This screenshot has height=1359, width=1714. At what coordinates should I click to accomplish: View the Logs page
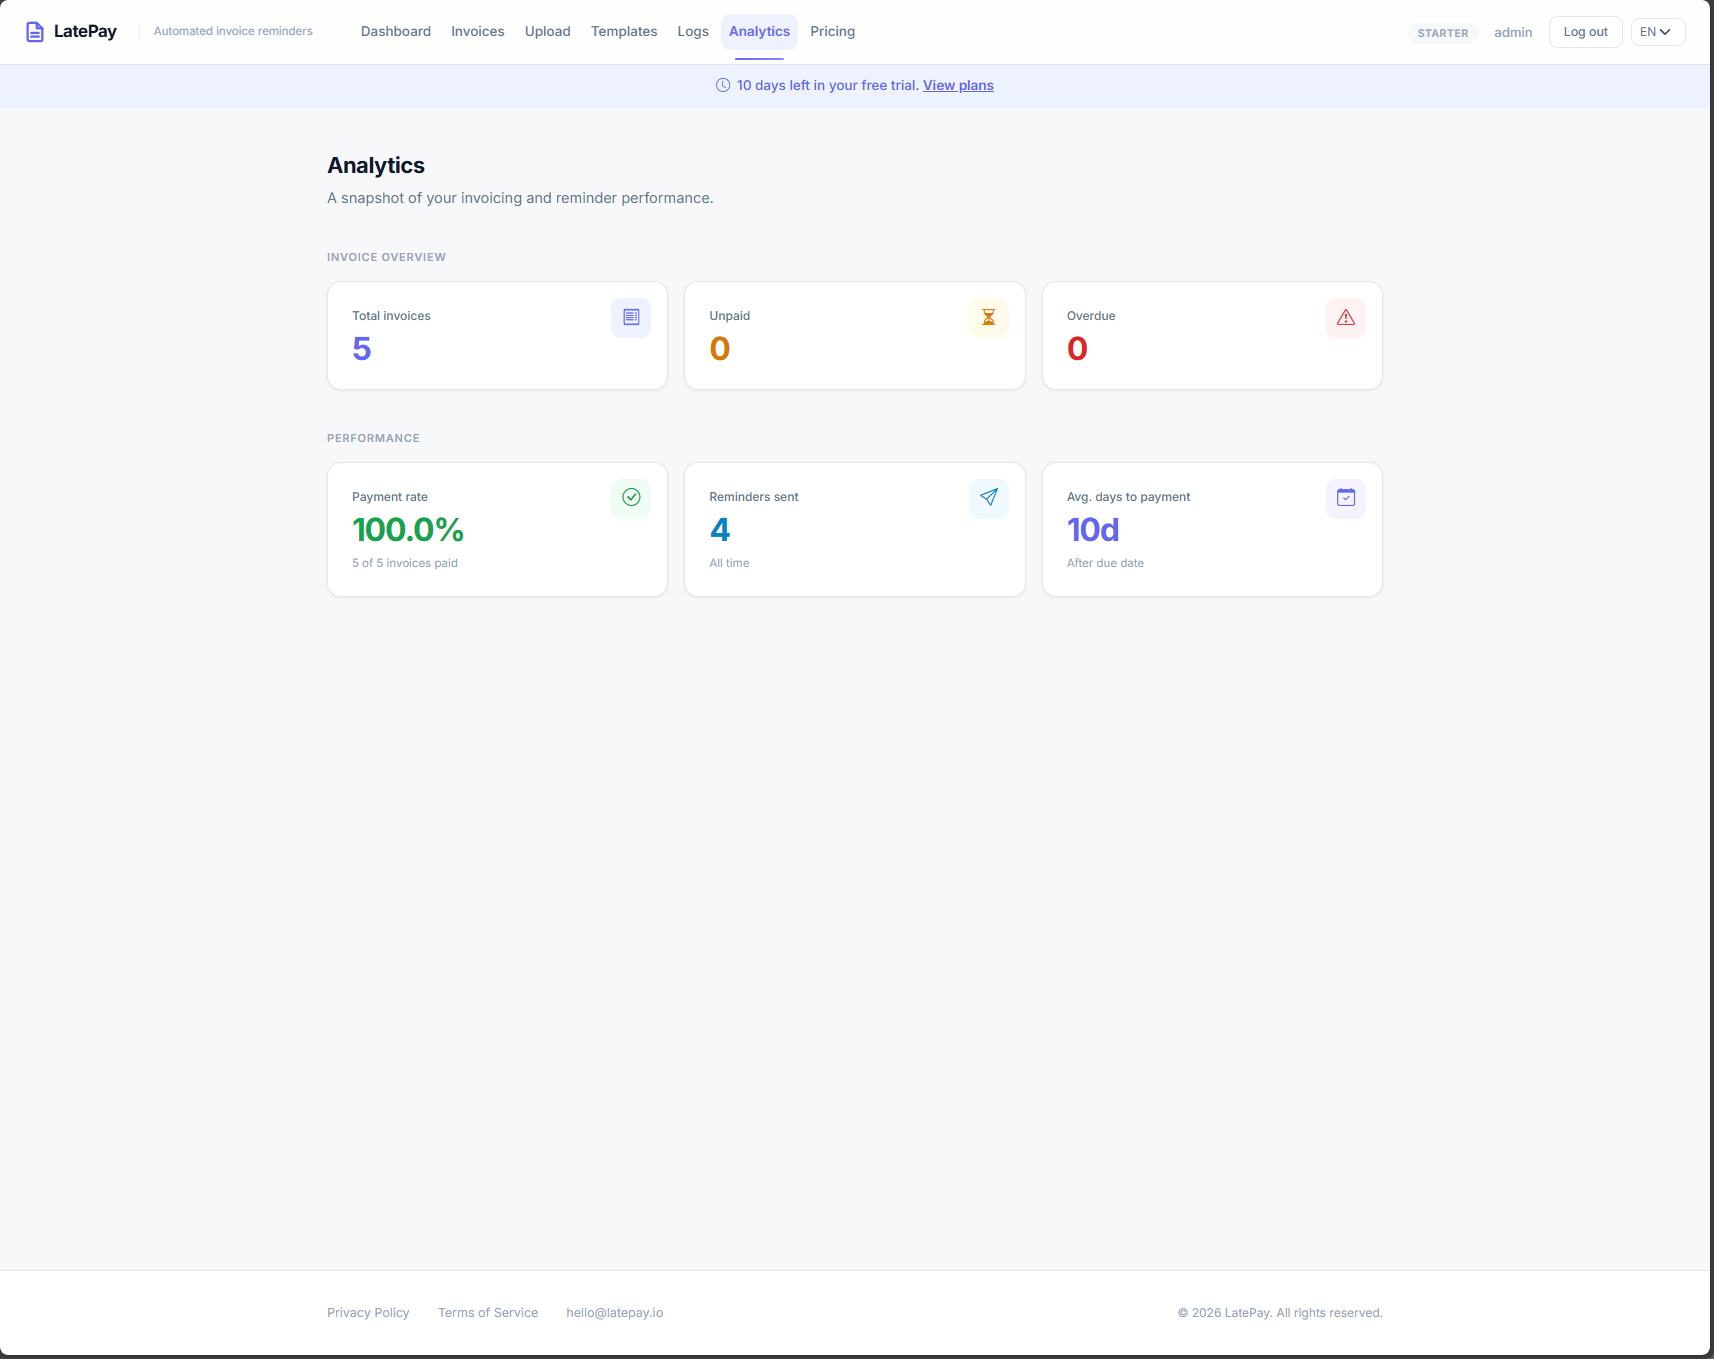[693, 31]
